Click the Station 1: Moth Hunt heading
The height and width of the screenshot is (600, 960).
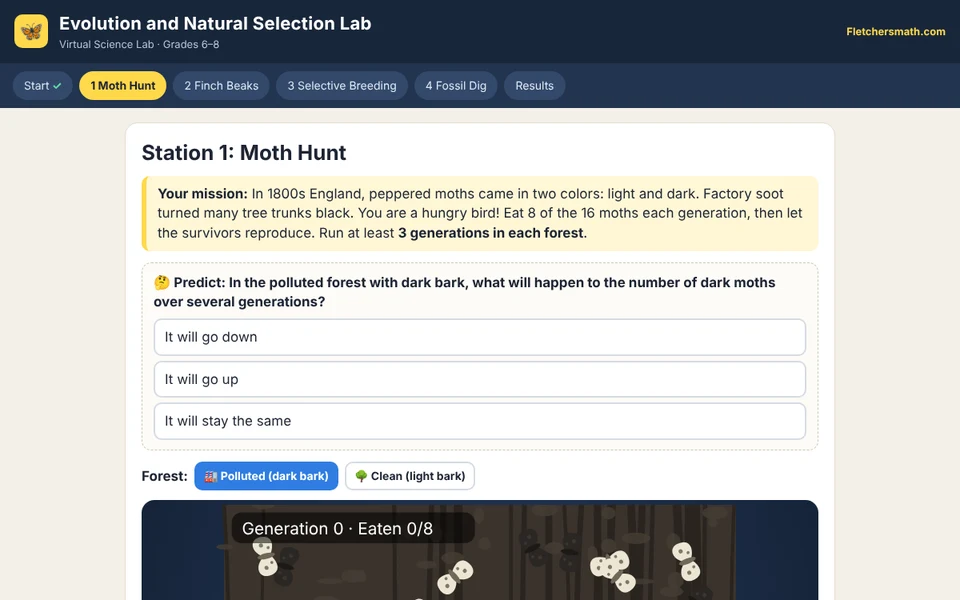click(244, 152)
